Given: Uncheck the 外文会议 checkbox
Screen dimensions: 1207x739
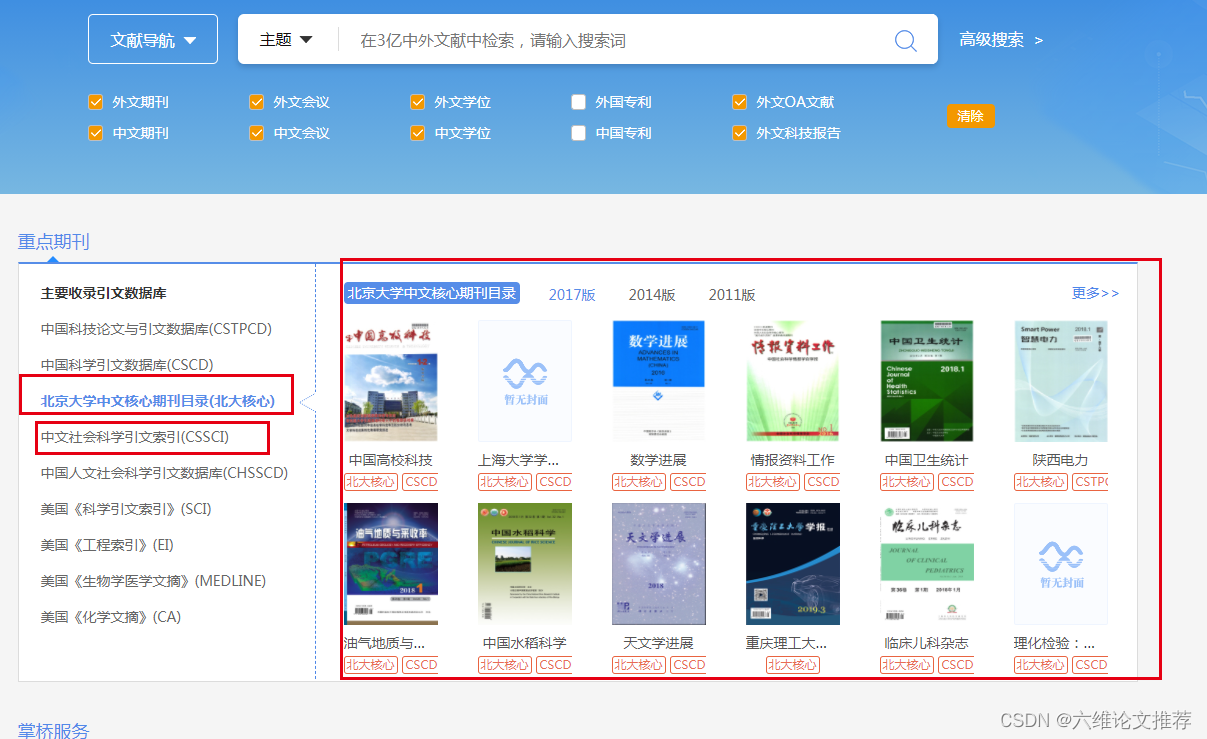Looking at the screenshot, I should pyautogui.click(x=257, y=102).
